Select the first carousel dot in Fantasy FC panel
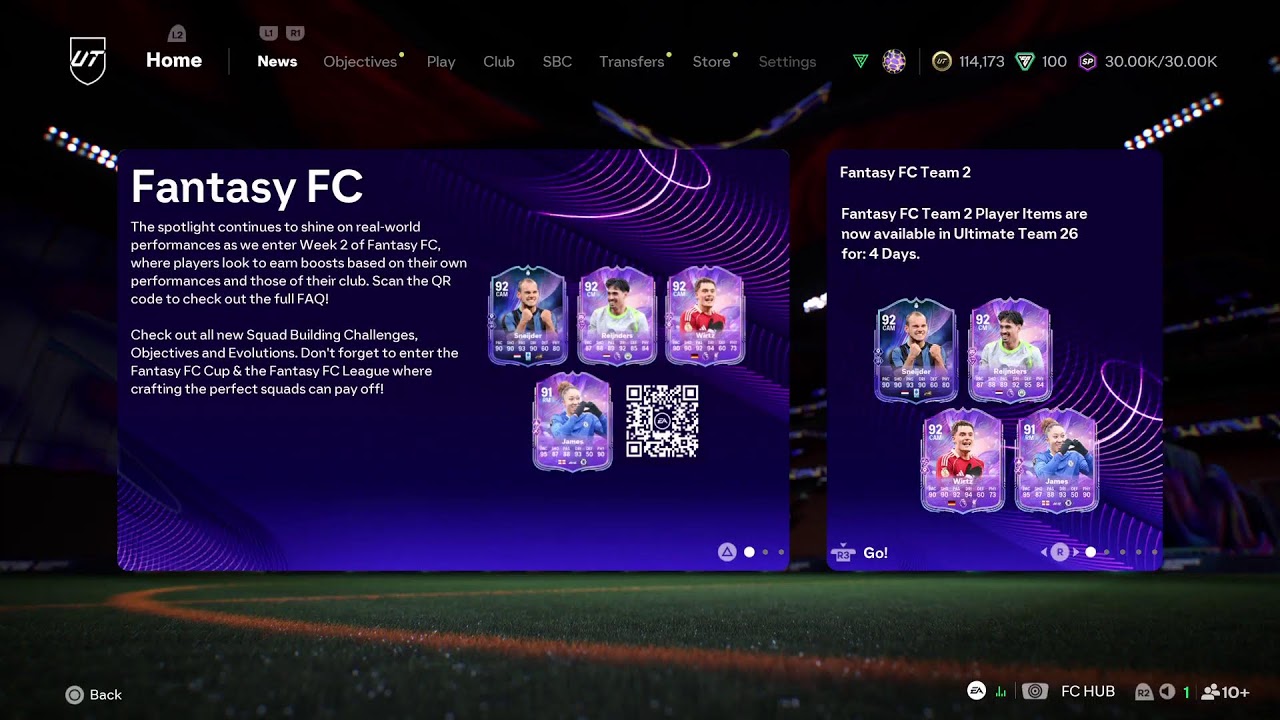Screen dimensions: 1280x720 click(x=749, y=552)
